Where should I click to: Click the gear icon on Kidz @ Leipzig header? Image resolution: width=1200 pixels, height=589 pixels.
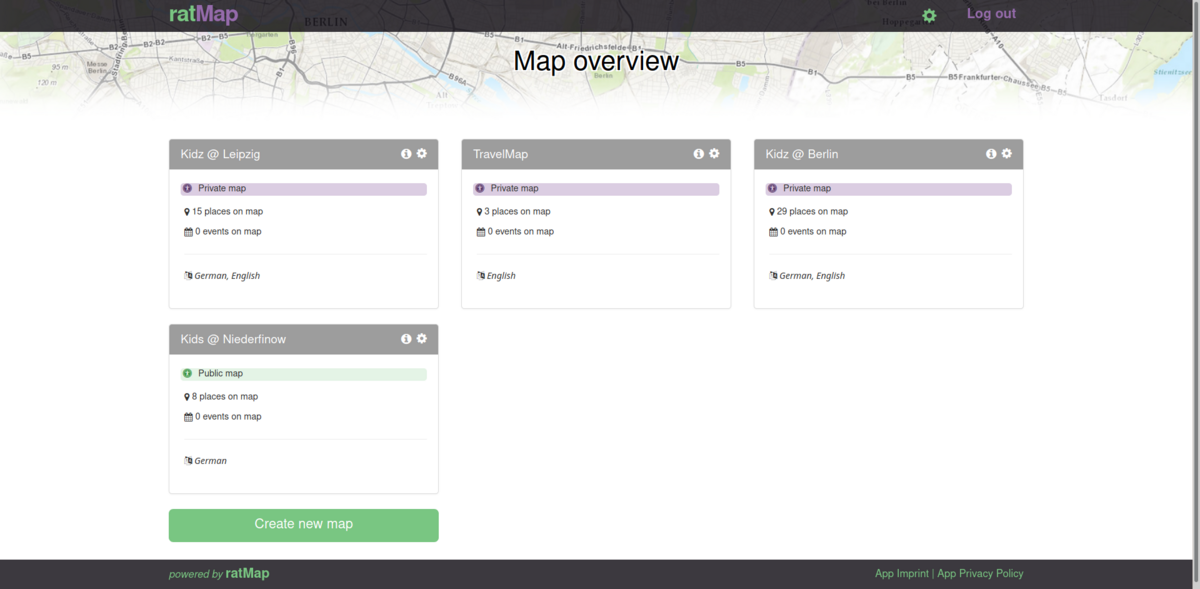420,153
